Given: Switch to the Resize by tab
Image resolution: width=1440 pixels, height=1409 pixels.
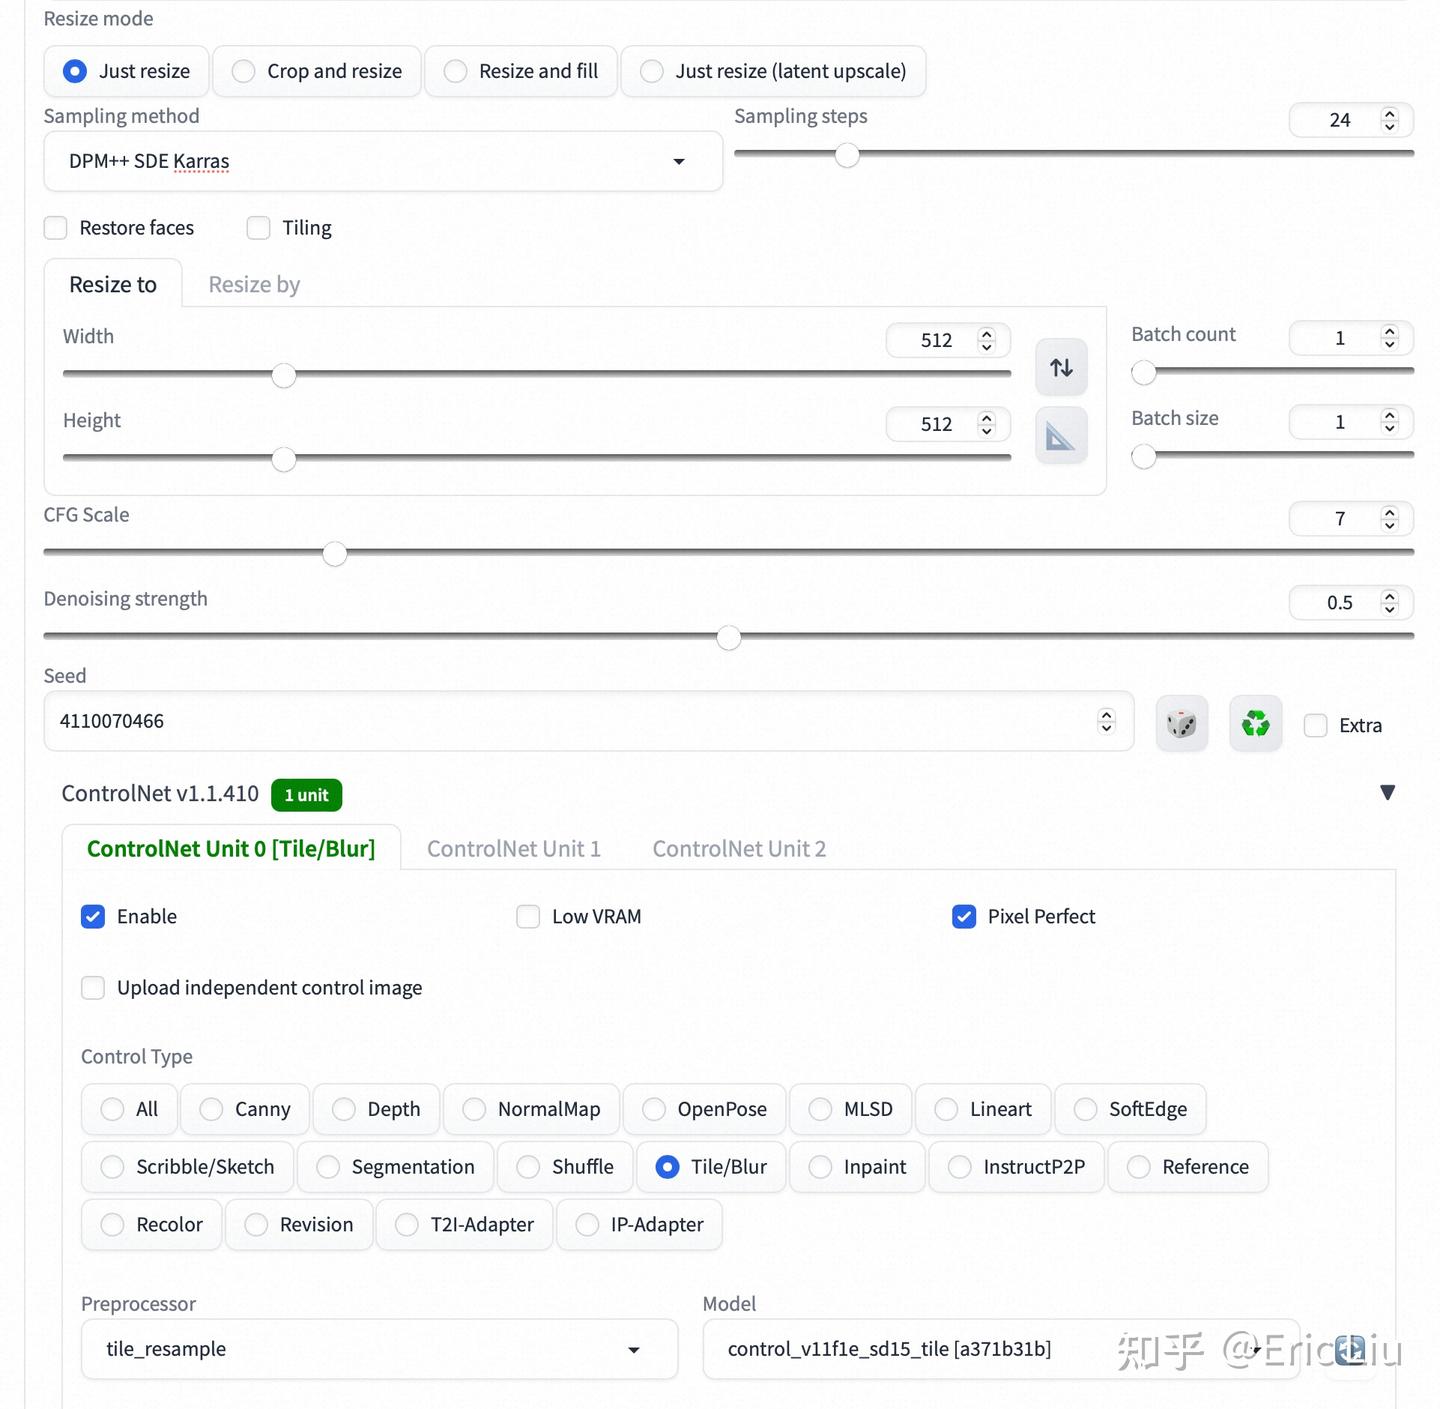Looking at the screenshot, I should pos(254,285).
